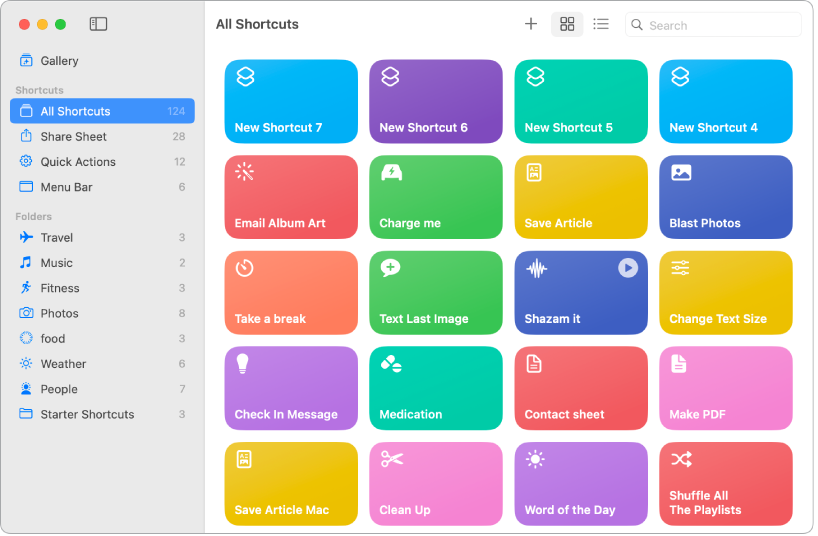This screenshot has width=818, height=536.
Task: Click the pills icon on Medication
Action: coord(391,364)
